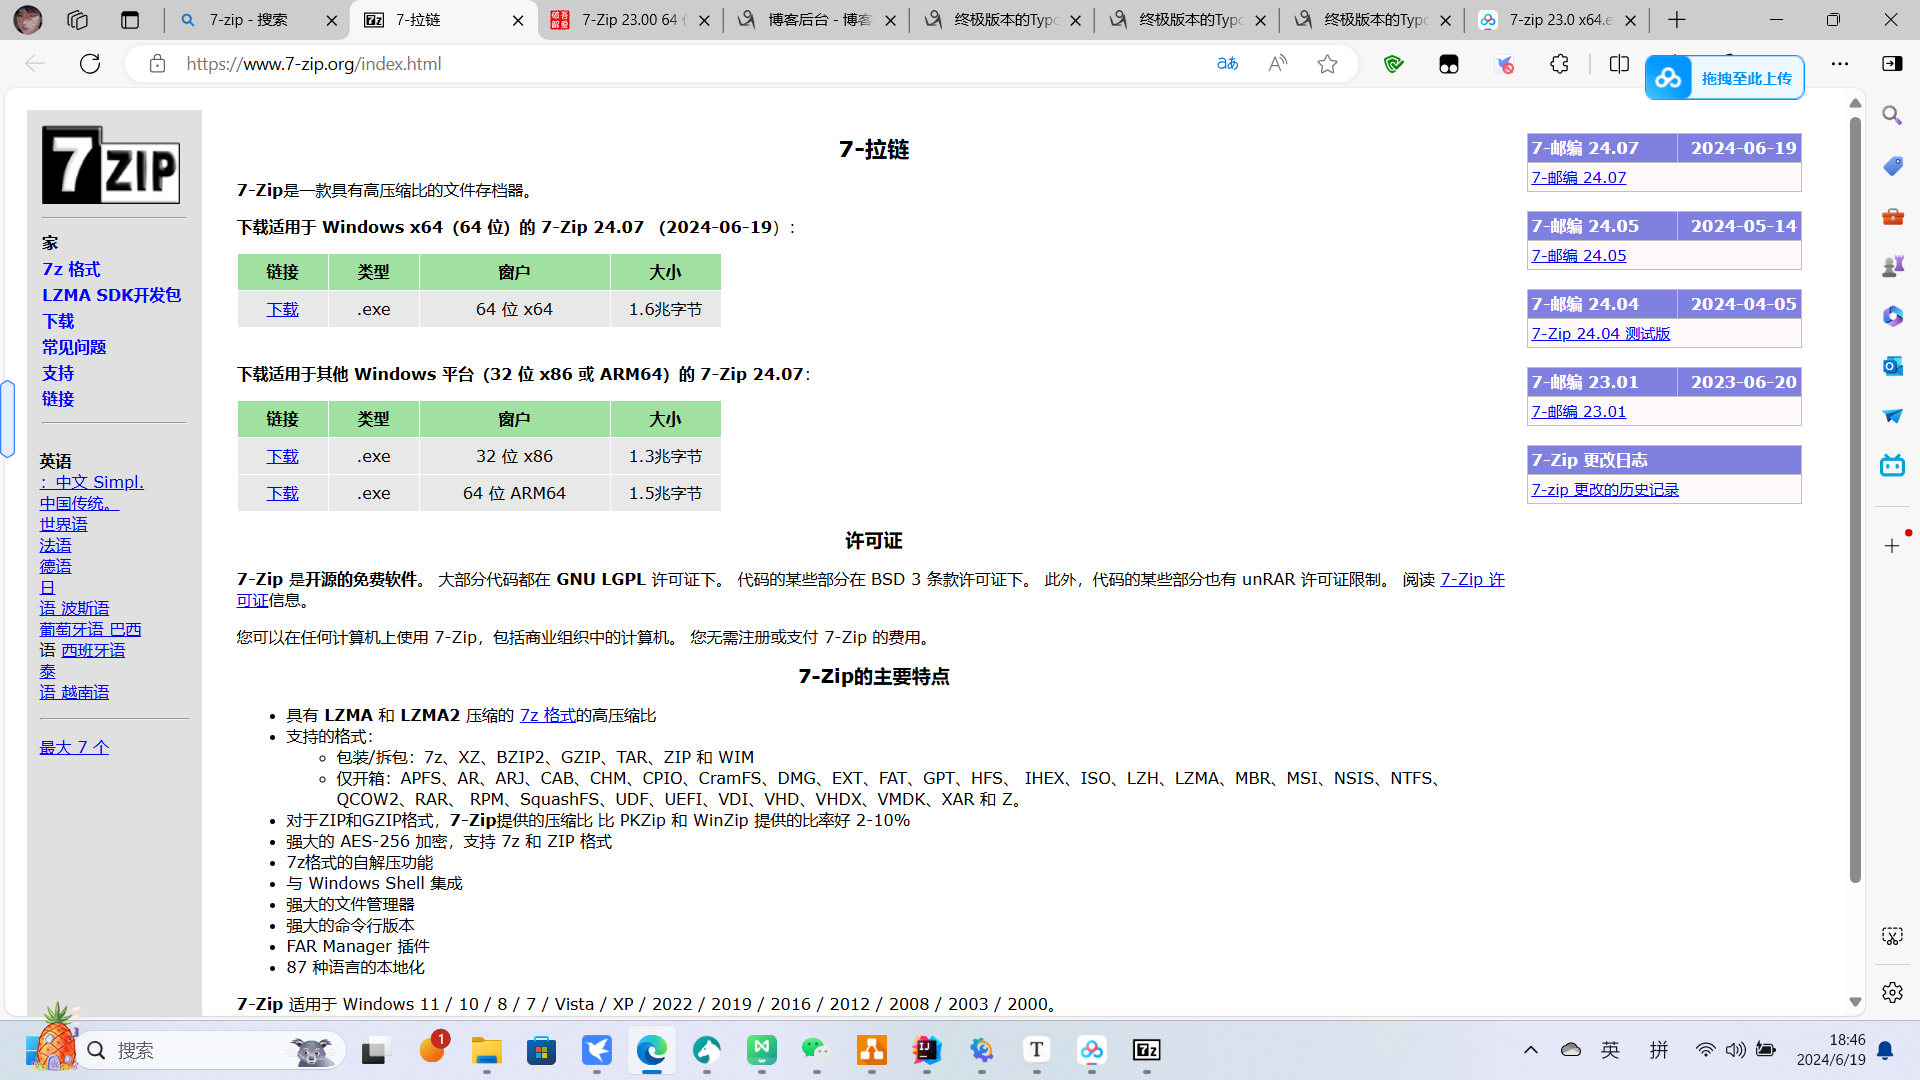1920x1080 pixels.
Task: Open the tools briefcase icon in sidebar
Action: point(1892,216)
